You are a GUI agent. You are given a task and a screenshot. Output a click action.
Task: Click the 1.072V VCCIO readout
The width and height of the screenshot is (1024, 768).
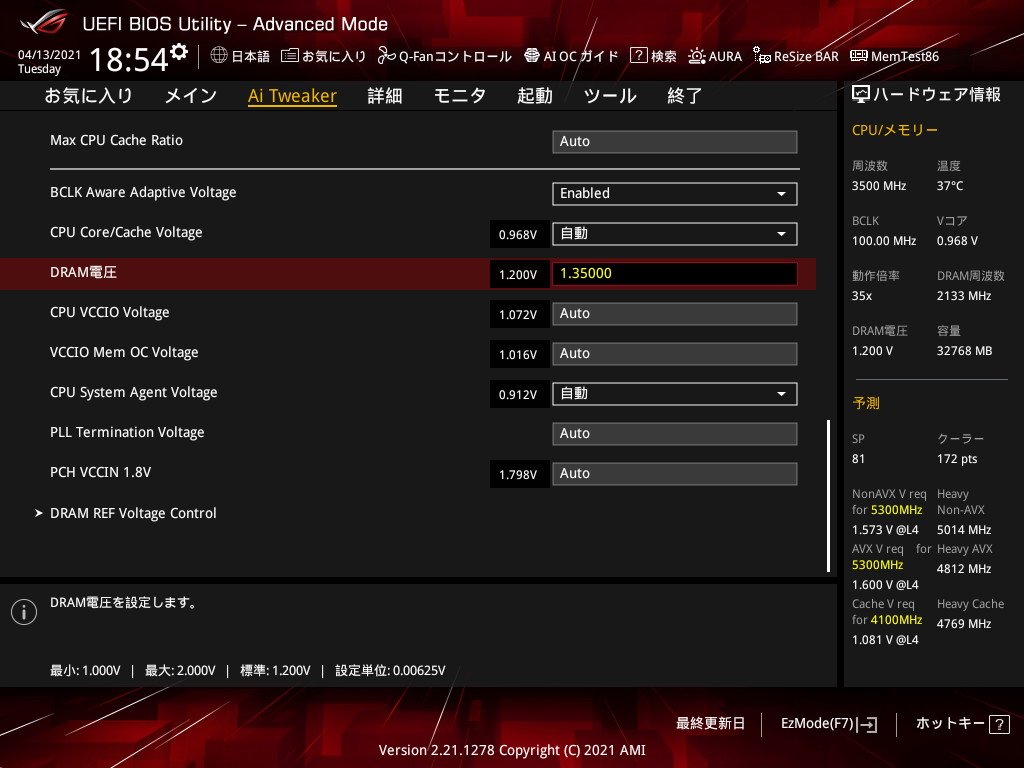[x=518, y=315]
